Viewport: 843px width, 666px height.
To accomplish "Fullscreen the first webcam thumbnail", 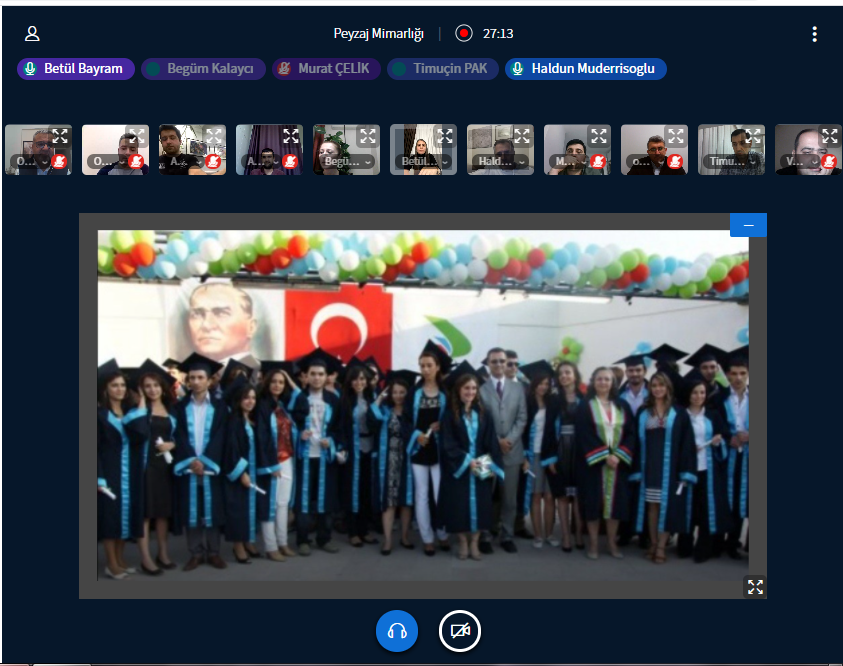I will (x=60, y=136).
